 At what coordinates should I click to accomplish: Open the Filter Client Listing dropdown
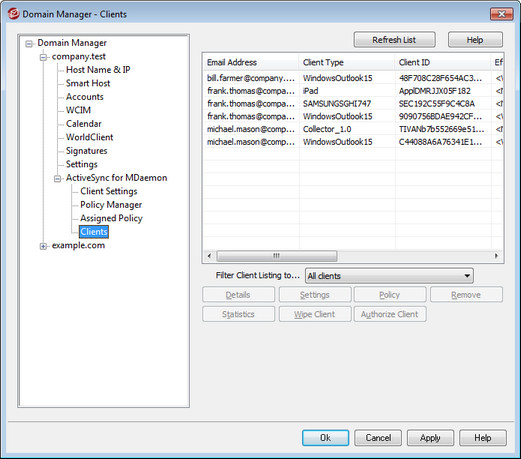coord(389,276)
